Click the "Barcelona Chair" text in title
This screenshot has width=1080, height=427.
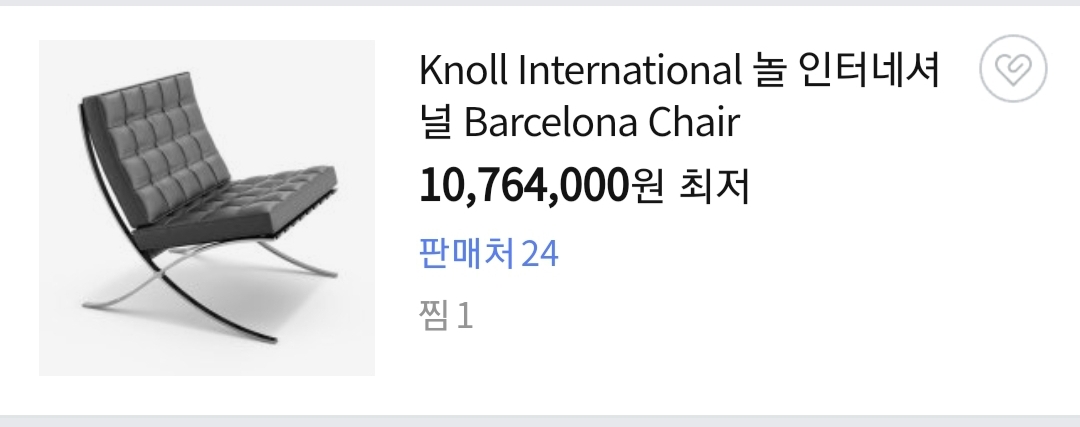[x=602, y=124]
